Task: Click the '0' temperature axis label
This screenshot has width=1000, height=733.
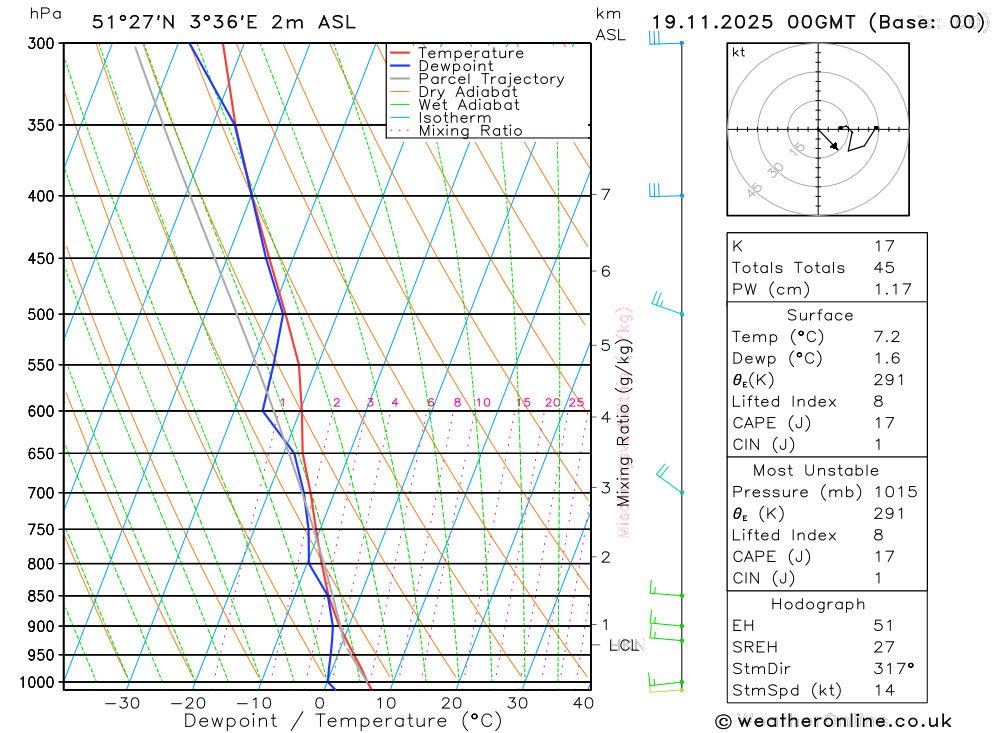Action: 320,703
